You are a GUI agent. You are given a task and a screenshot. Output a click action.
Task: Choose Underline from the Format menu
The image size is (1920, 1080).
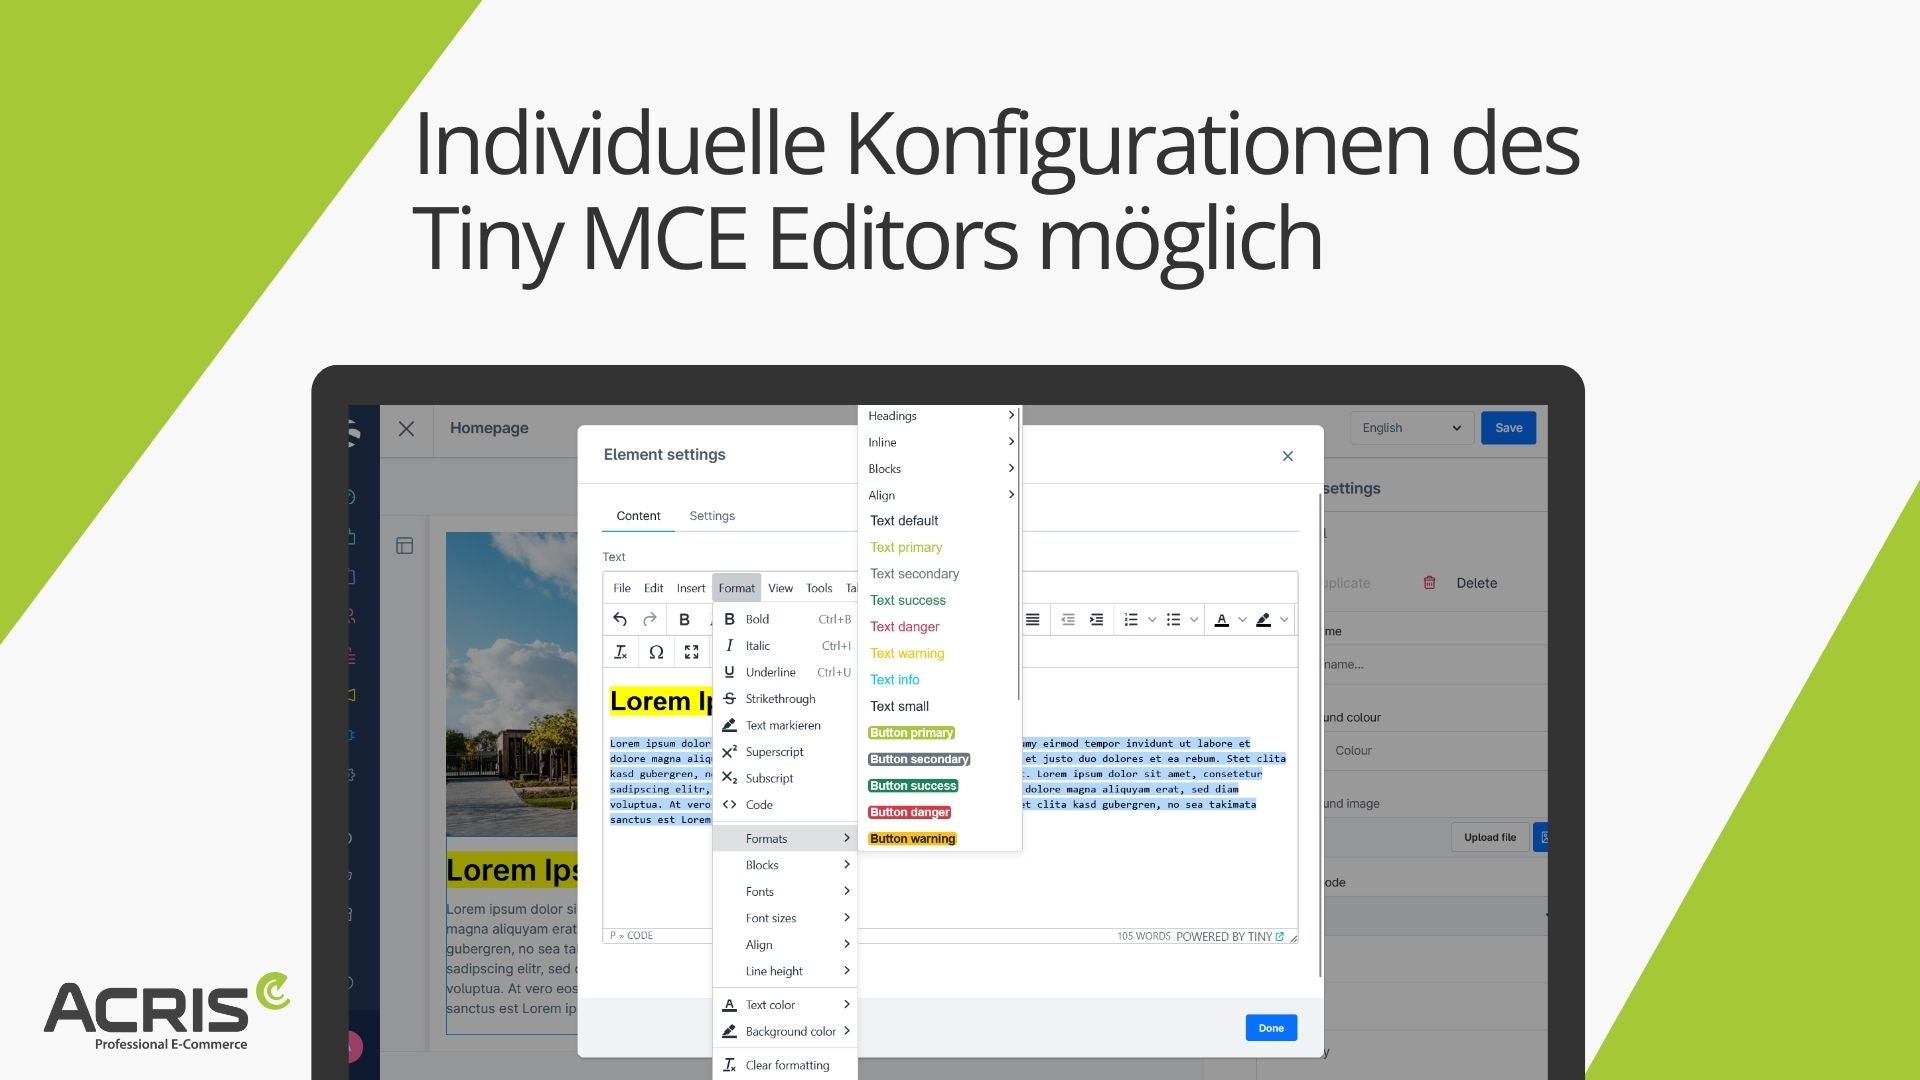click(x=785, y=673)
